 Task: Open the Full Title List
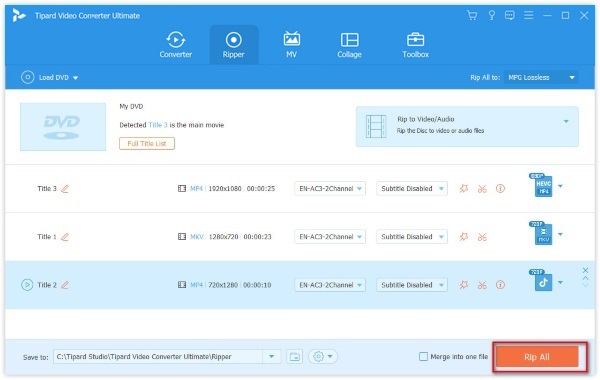pos(147,144)
